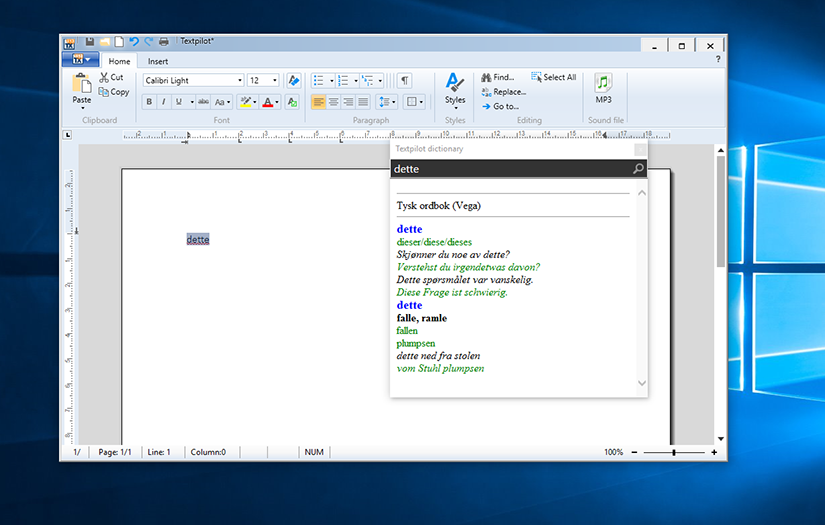825x525 pixels.
Task: Paste clipboard contents with Paste icon
Action: 82,83
